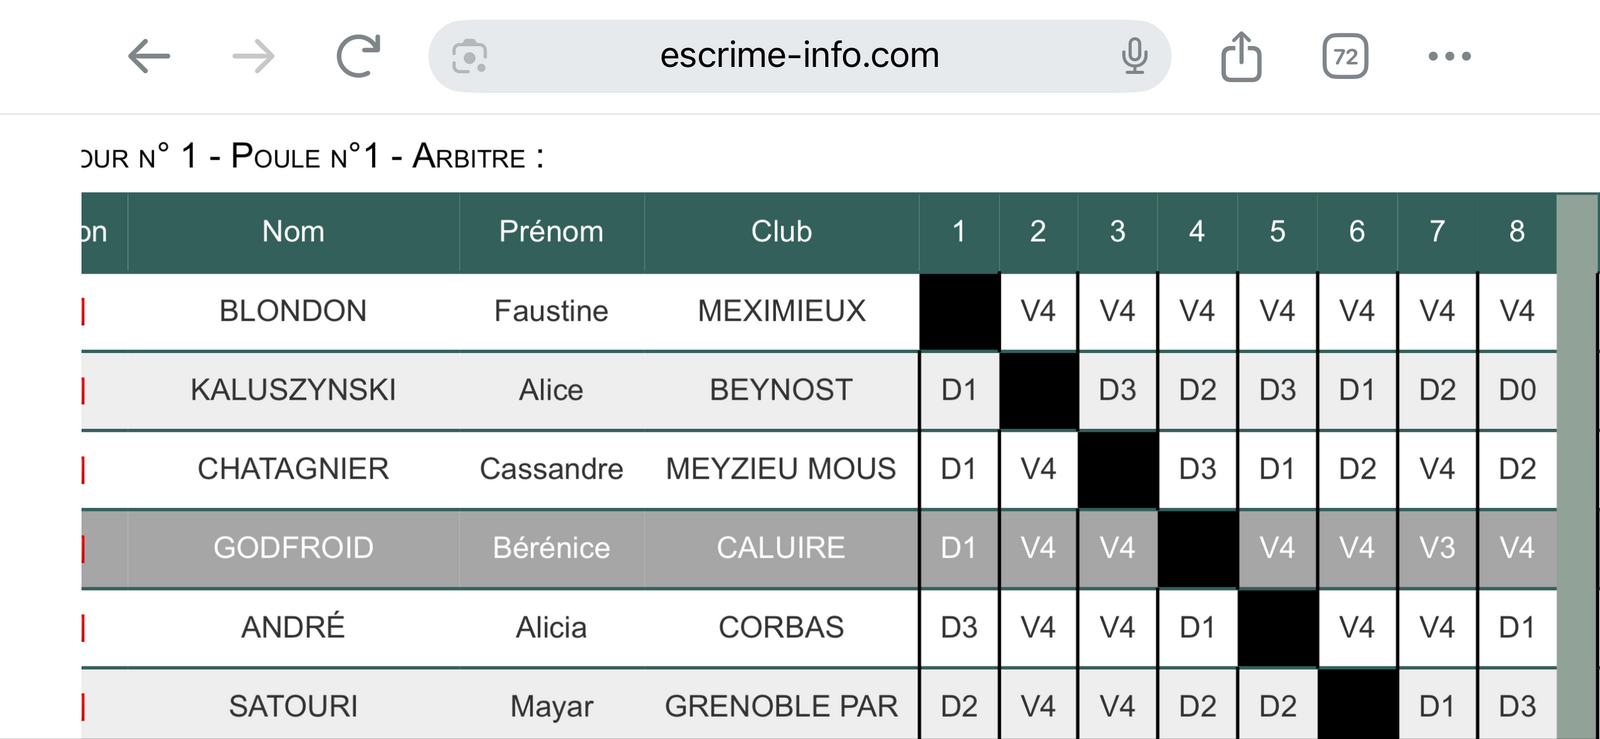Select the Prénom column header
Viewport: 1600px width, 739px height.
point(551,232)
